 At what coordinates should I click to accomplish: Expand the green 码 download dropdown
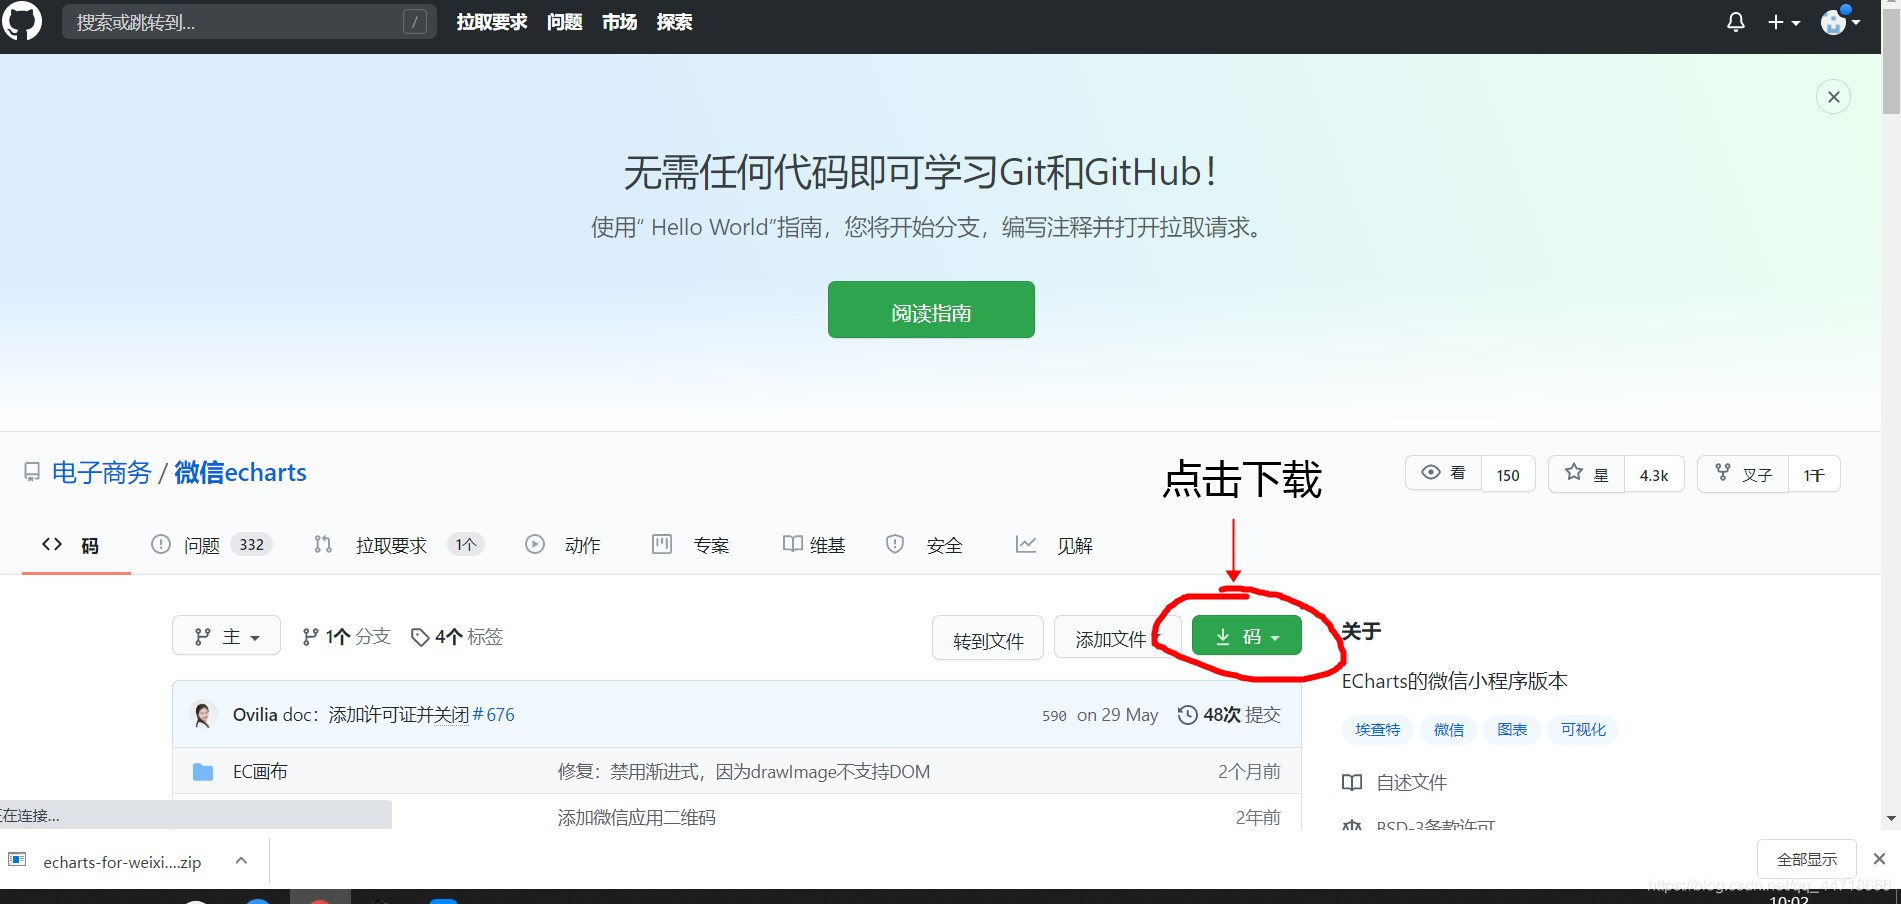[x=1247, y=636]
